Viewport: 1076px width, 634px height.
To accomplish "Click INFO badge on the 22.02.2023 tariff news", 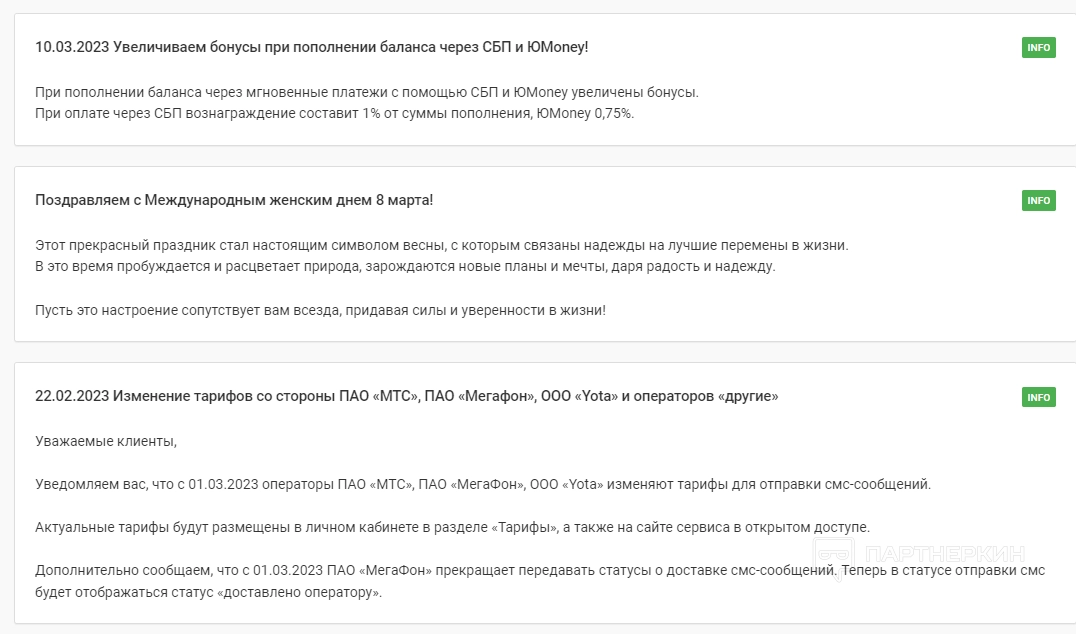I will coord(1038,397).
